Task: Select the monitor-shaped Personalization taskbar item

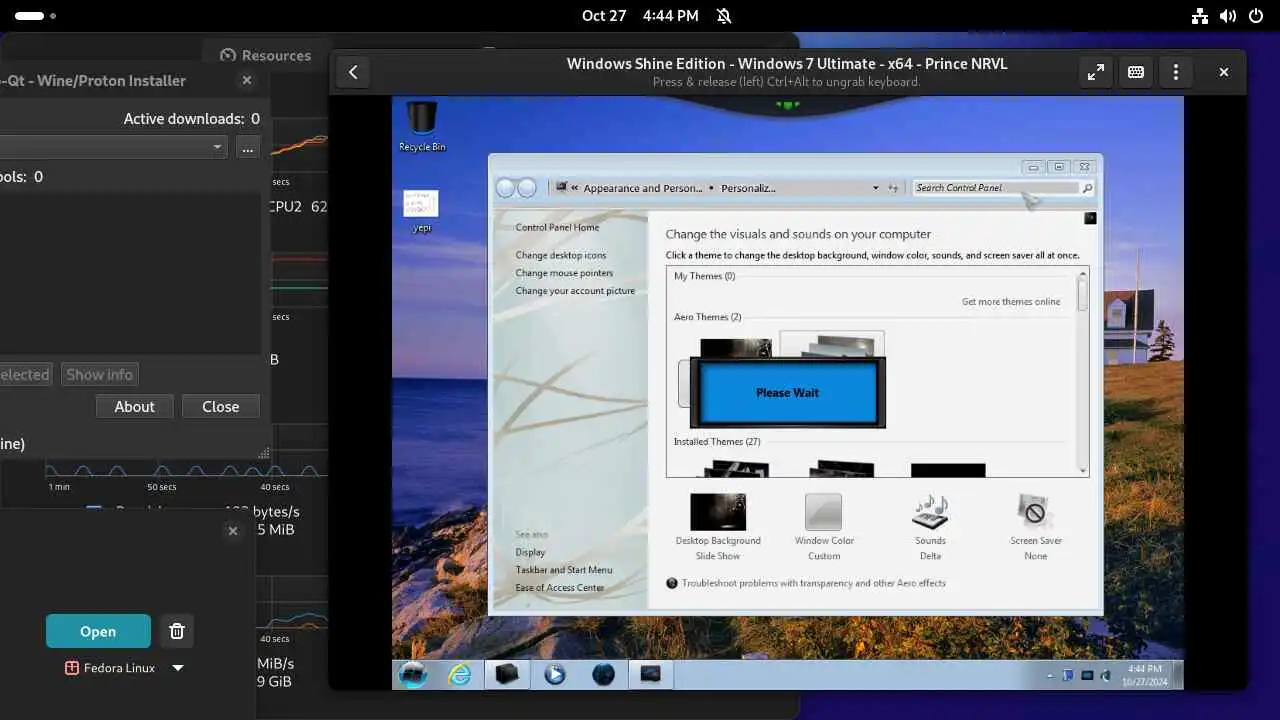Action: tap(650, 675)
